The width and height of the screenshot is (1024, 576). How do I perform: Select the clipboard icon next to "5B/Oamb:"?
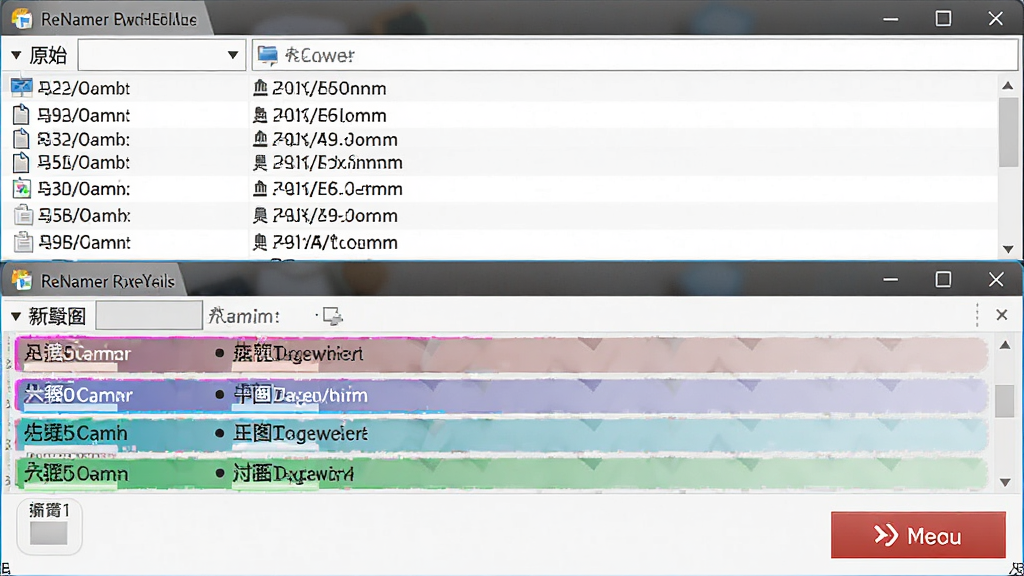coord(23,215)
